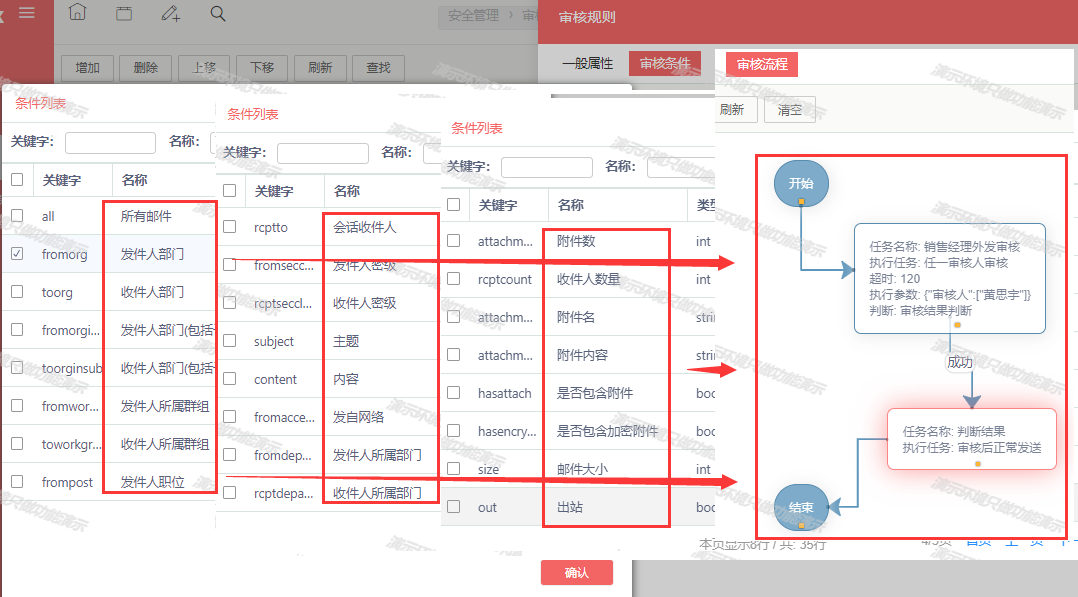Click the home icon in the top toolbar

click(x=77, y=13)
